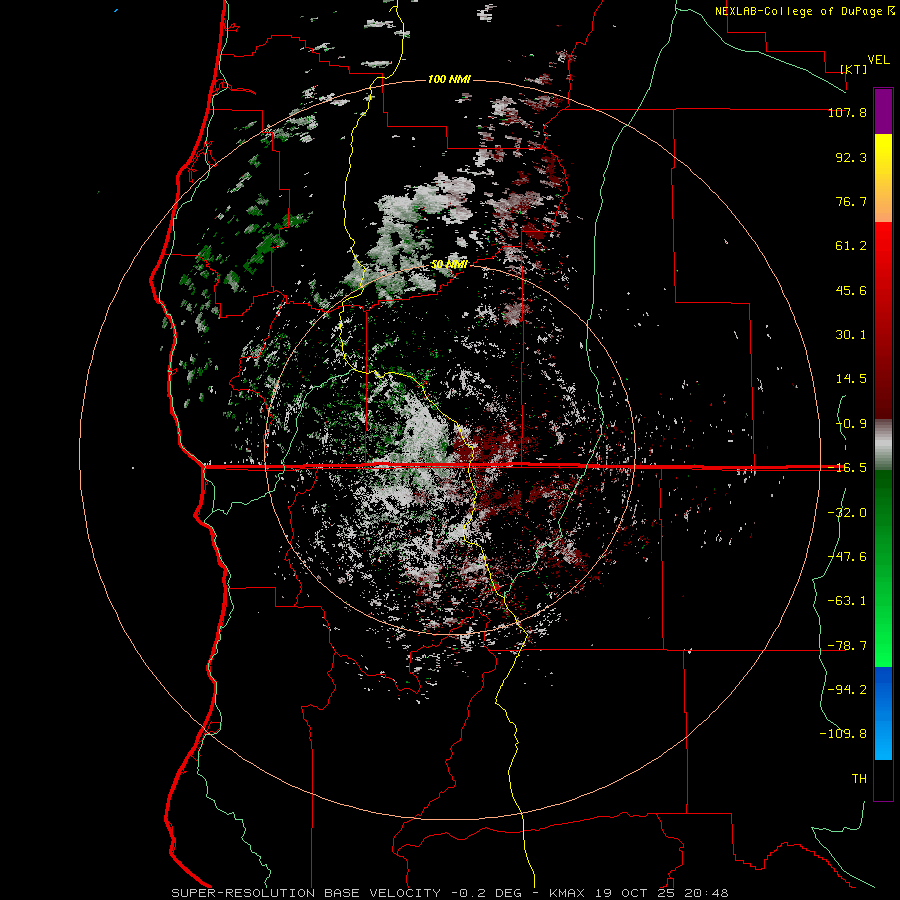Viewport: 900px width, 900px height.
Task: Select the -109.8 scale value
Action: (x=843, y=734)
